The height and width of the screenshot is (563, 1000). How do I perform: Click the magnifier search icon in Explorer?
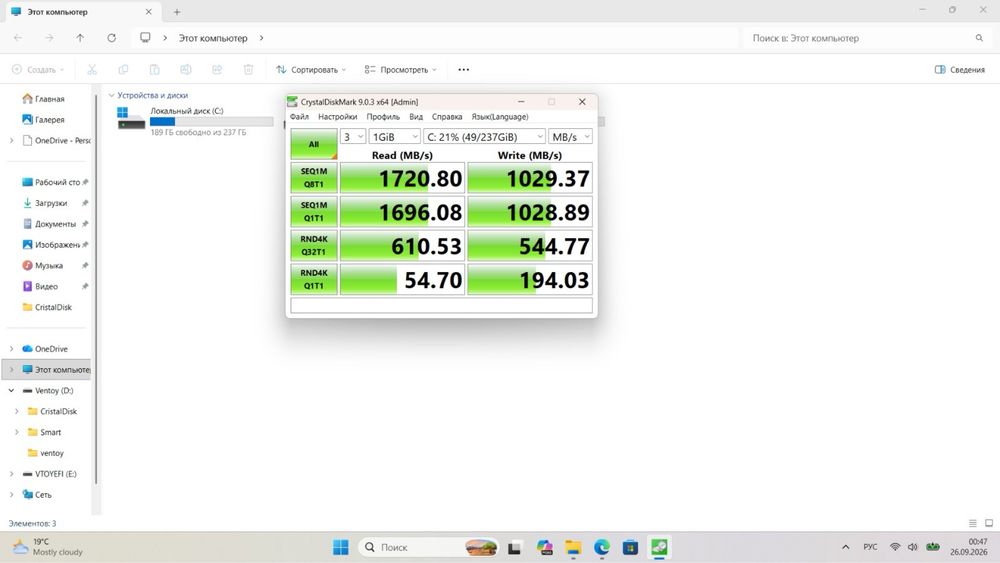[979, 38]
